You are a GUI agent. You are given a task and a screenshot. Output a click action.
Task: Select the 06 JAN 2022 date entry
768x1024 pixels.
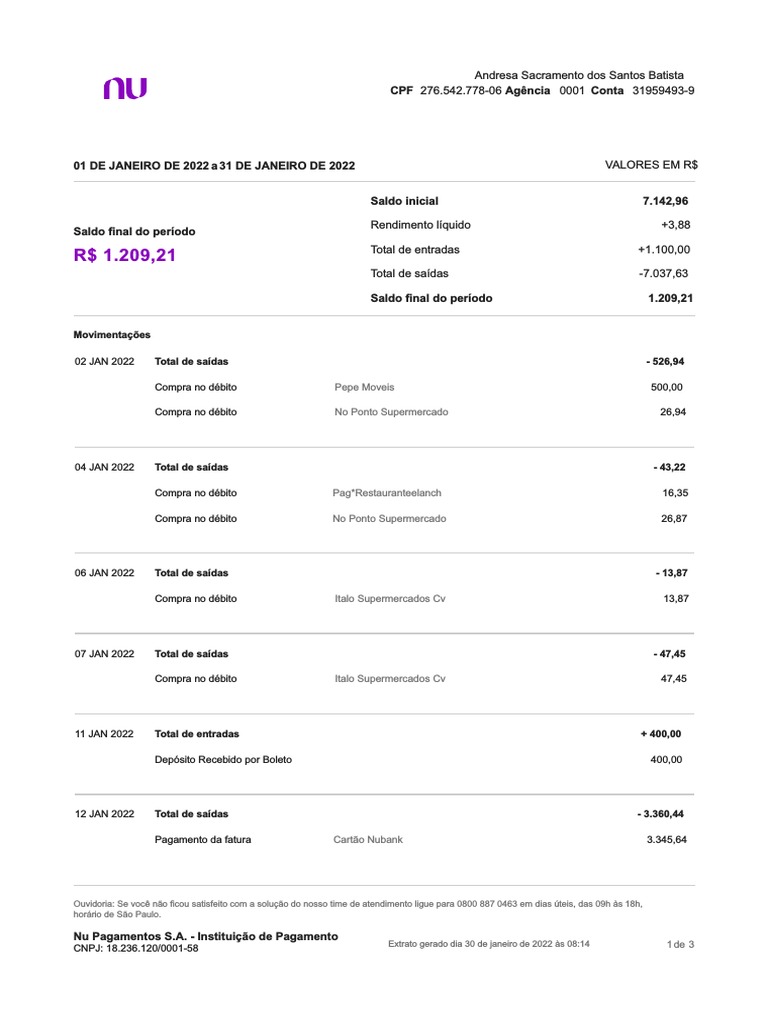coord(104,573)
